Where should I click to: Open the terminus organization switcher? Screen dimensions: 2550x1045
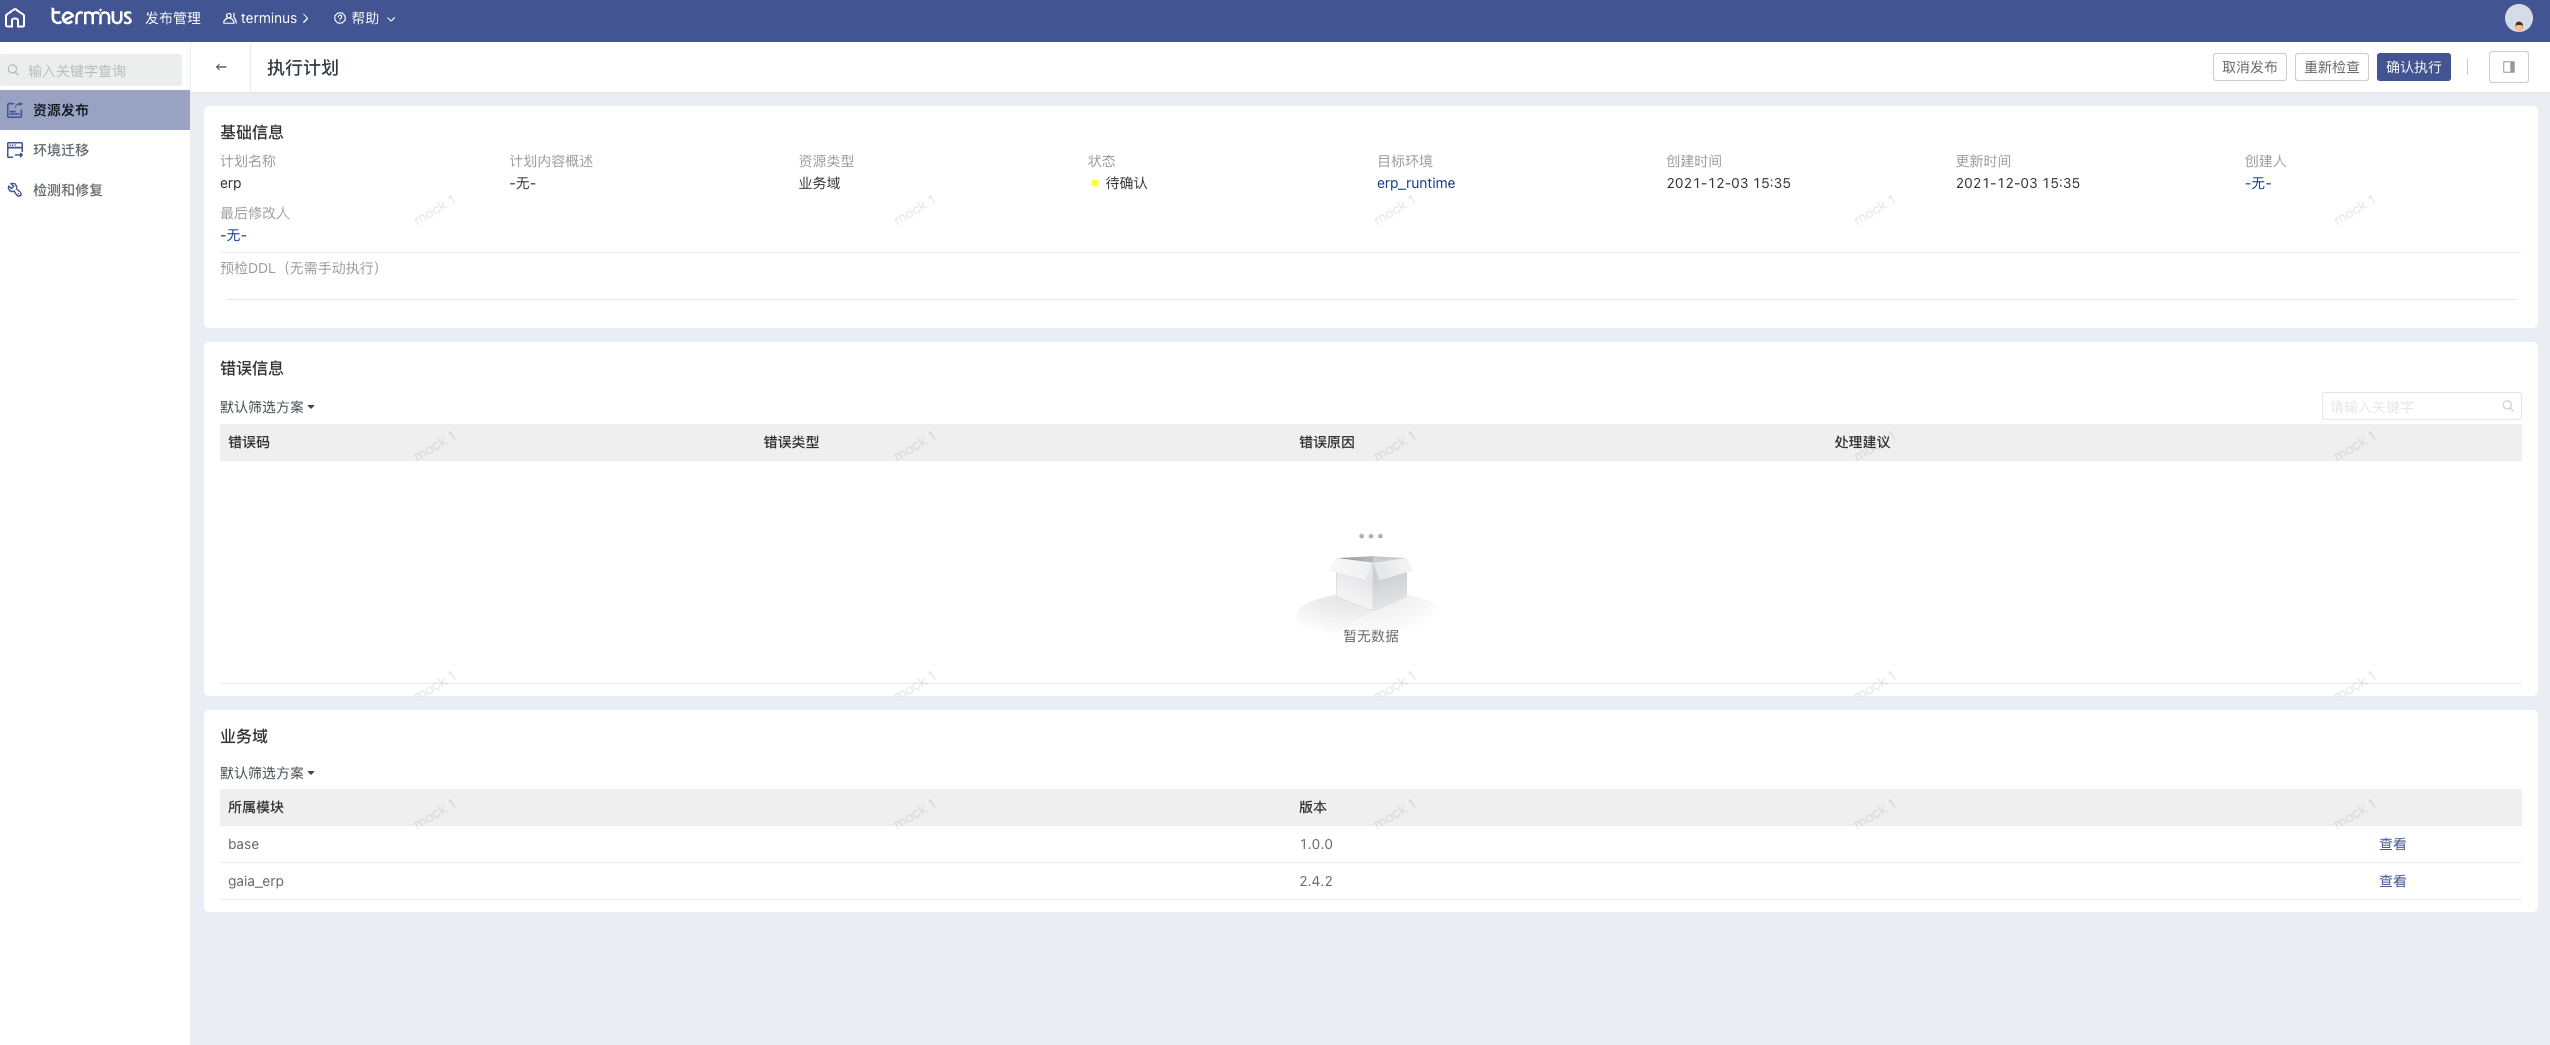coord(266,18)
